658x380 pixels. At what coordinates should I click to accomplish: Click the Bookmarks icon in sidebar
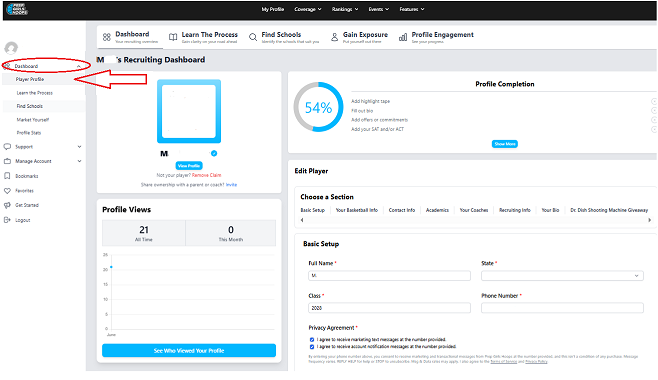(7, 176)
